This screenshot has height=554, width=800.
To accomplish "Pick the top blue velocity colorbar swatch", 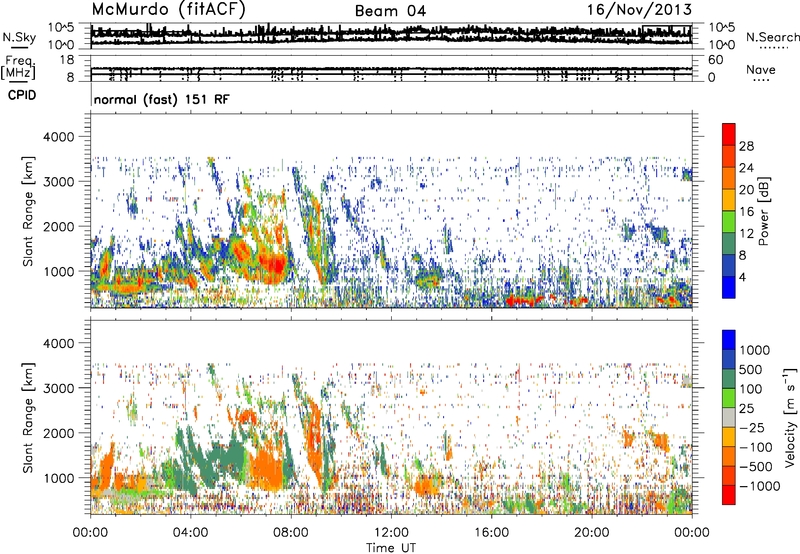I will click(729, 340).
